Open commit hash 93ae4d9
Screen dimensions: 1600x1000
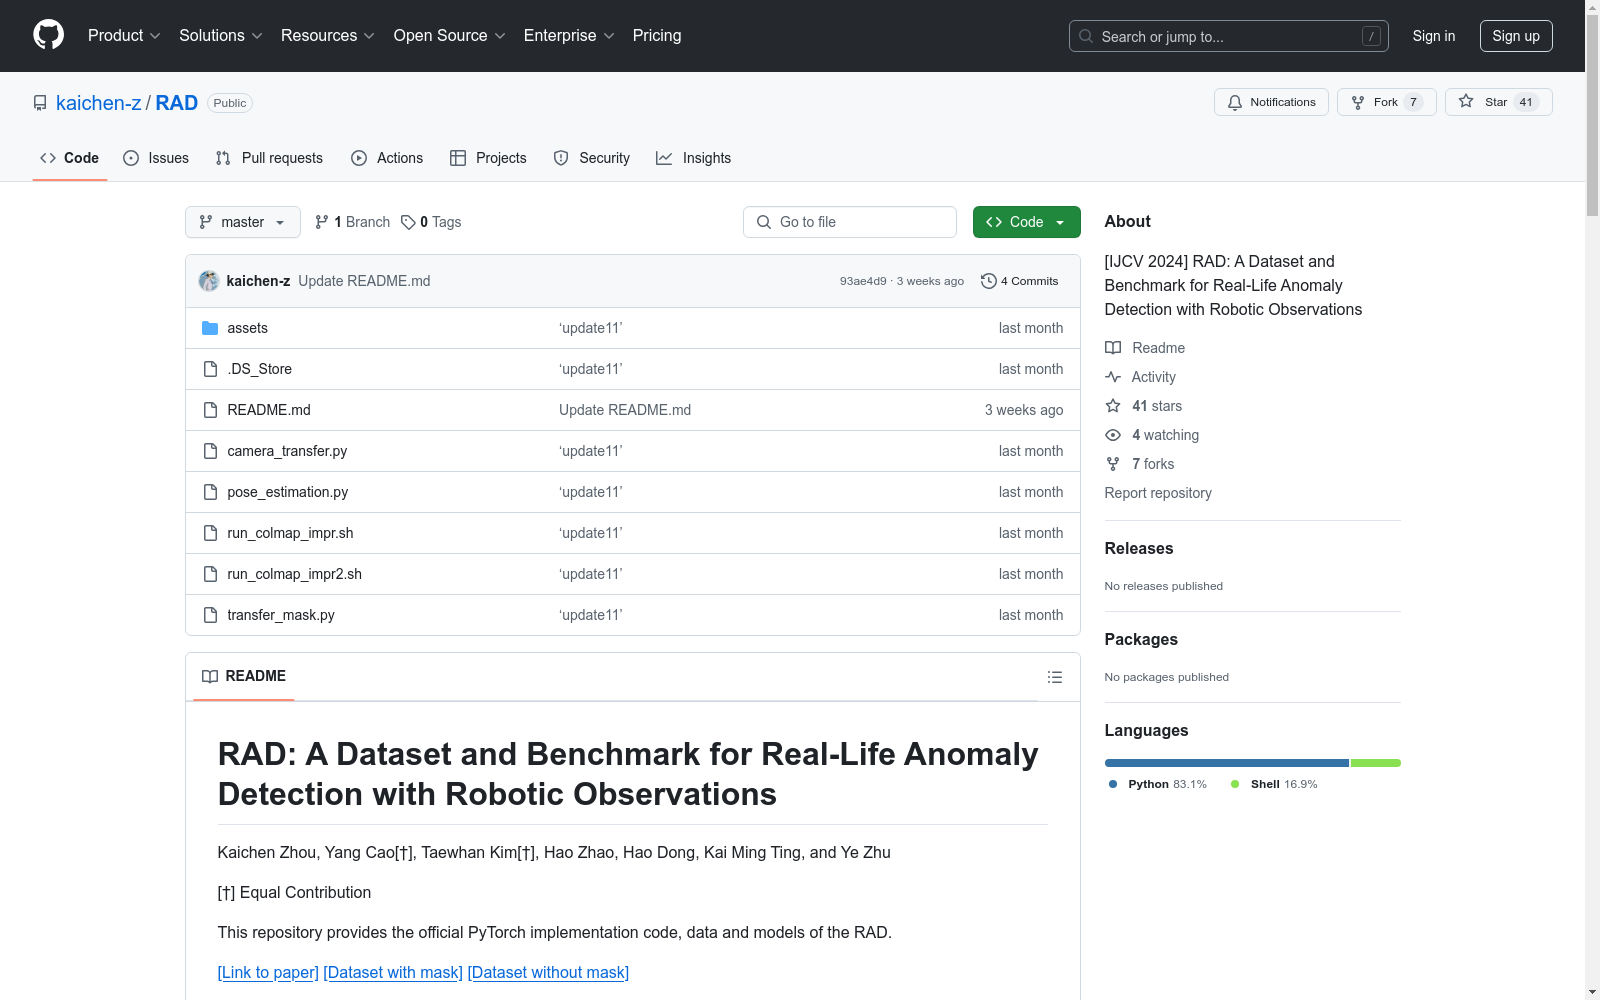863,281
